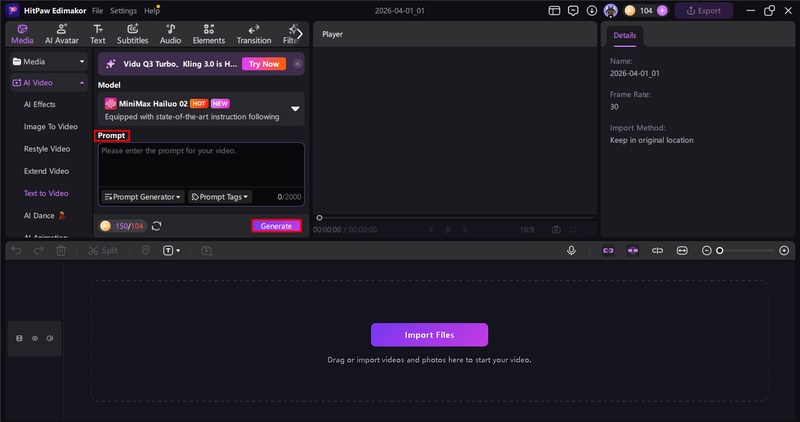The image size is (800, 422).
Task: Toggle the purple magnetic snap icon
Action: [x=633, y=251]
